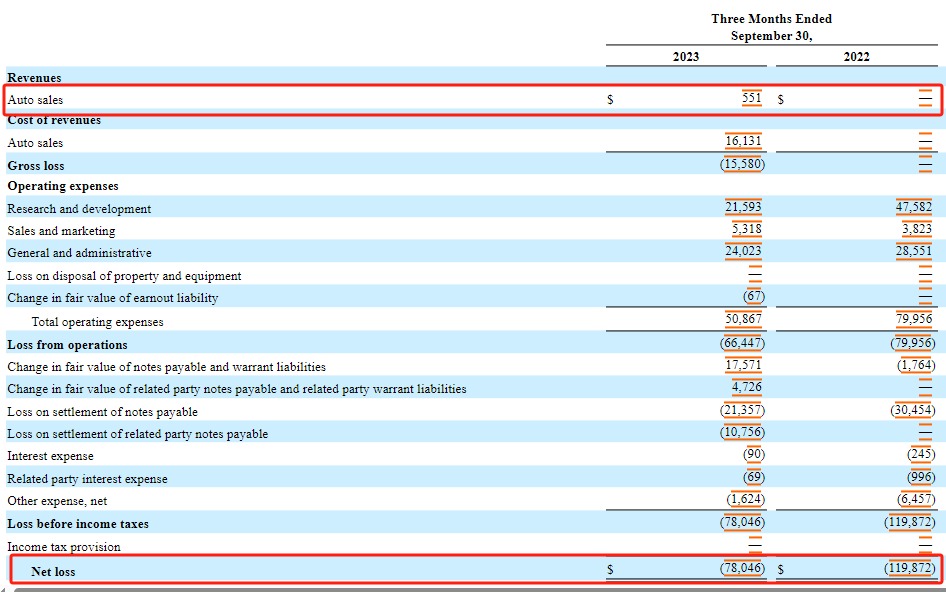Click the '2023' column header
The width and height of the screenshot is (946, 592).
click(x=686, y=57)
